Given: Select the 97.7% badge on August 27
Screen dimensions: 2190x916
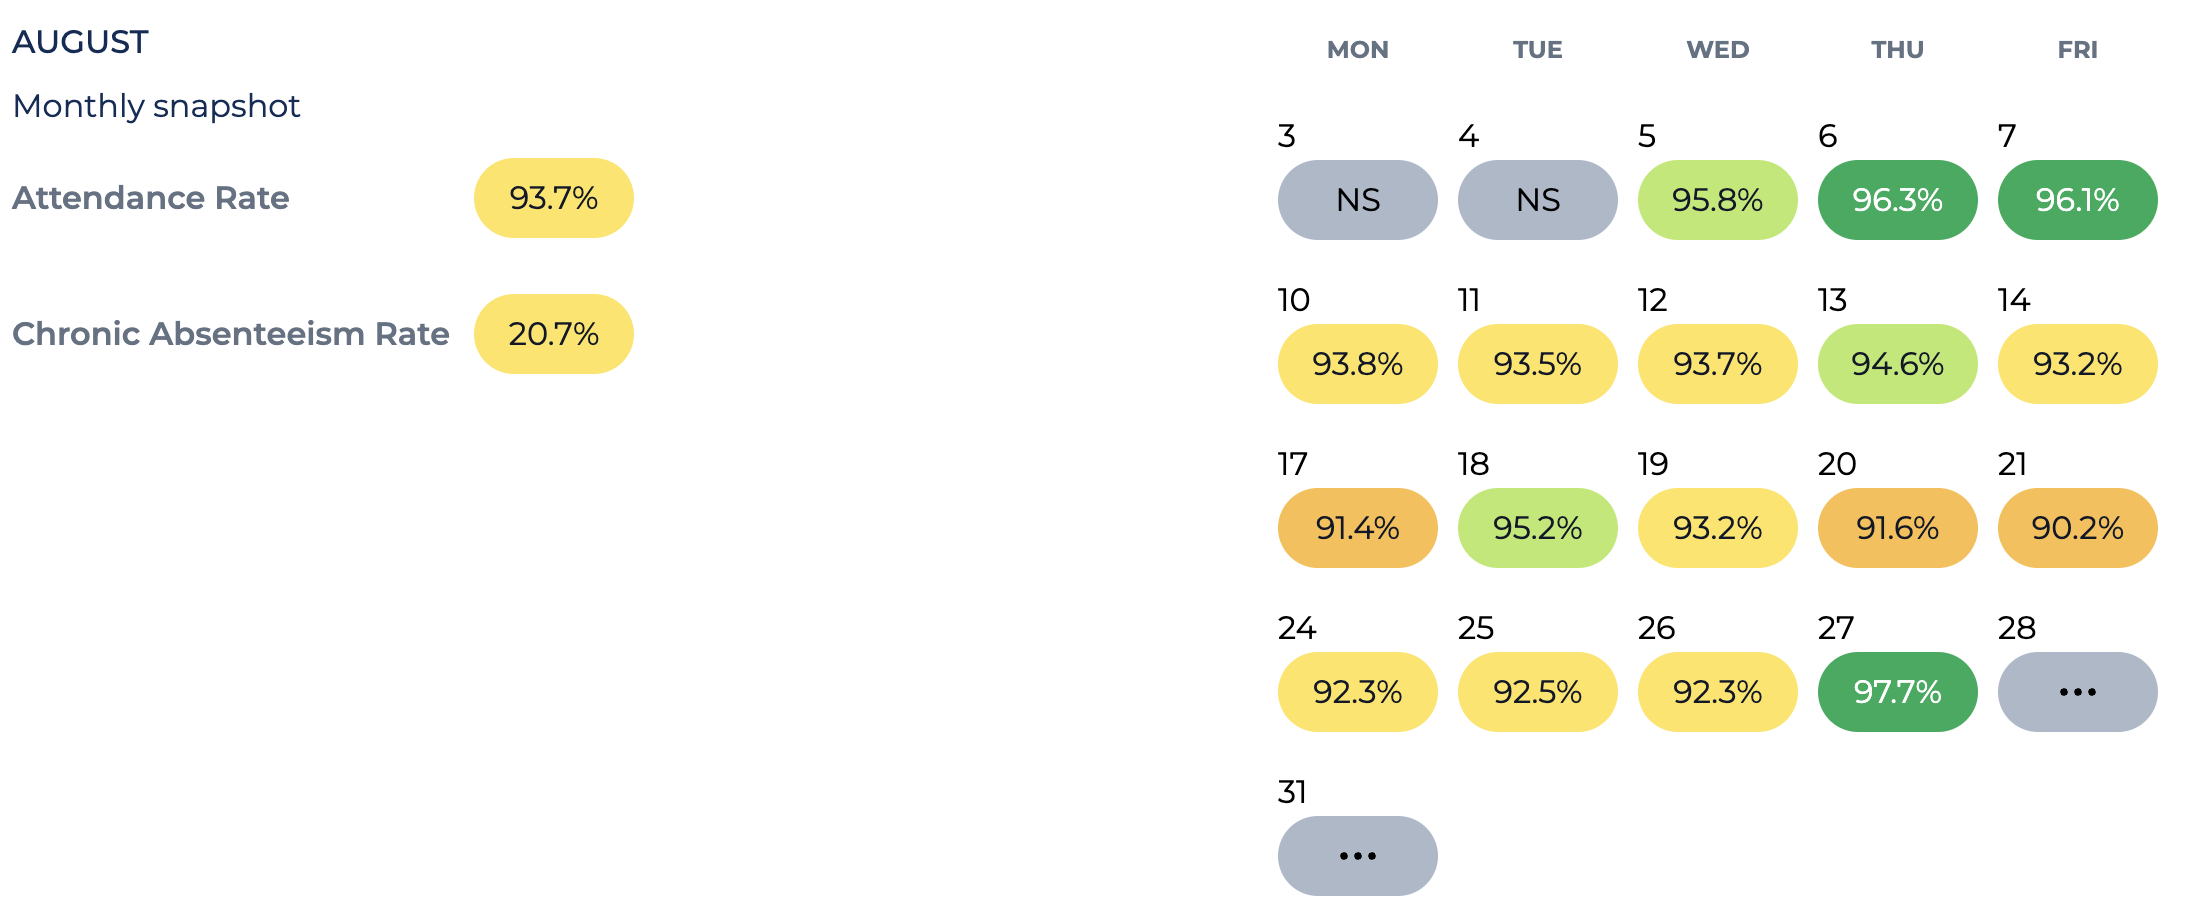Looking at the screenshot, I should [x=1897, y=692].
